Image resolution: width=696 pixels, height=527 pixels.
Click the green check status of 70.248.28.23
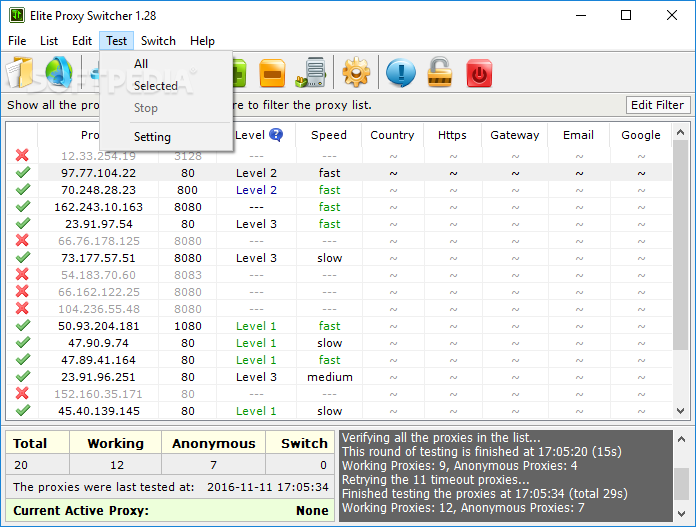[x=23, y=190]
